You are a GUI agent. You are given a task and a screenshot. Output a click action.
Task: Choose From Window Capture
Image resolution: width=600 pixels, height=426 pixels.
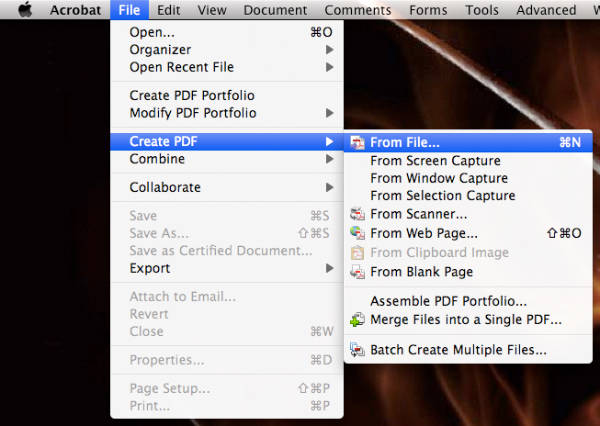point(468,178)
